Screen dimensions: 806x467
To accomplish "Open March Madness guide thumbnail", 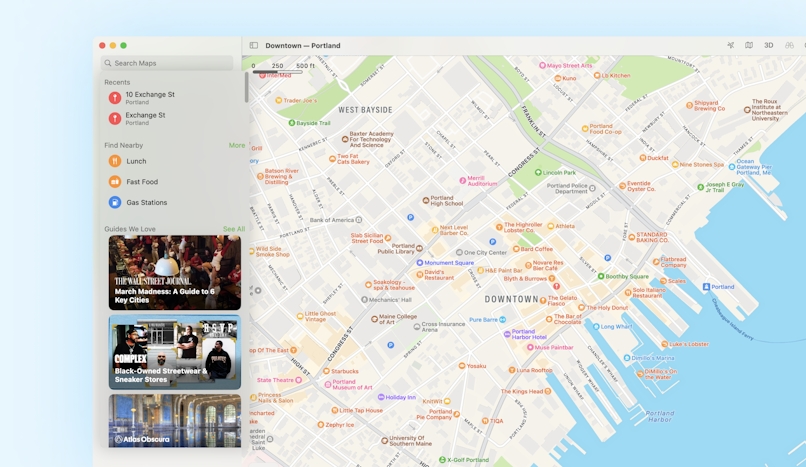I will (175, 272).
